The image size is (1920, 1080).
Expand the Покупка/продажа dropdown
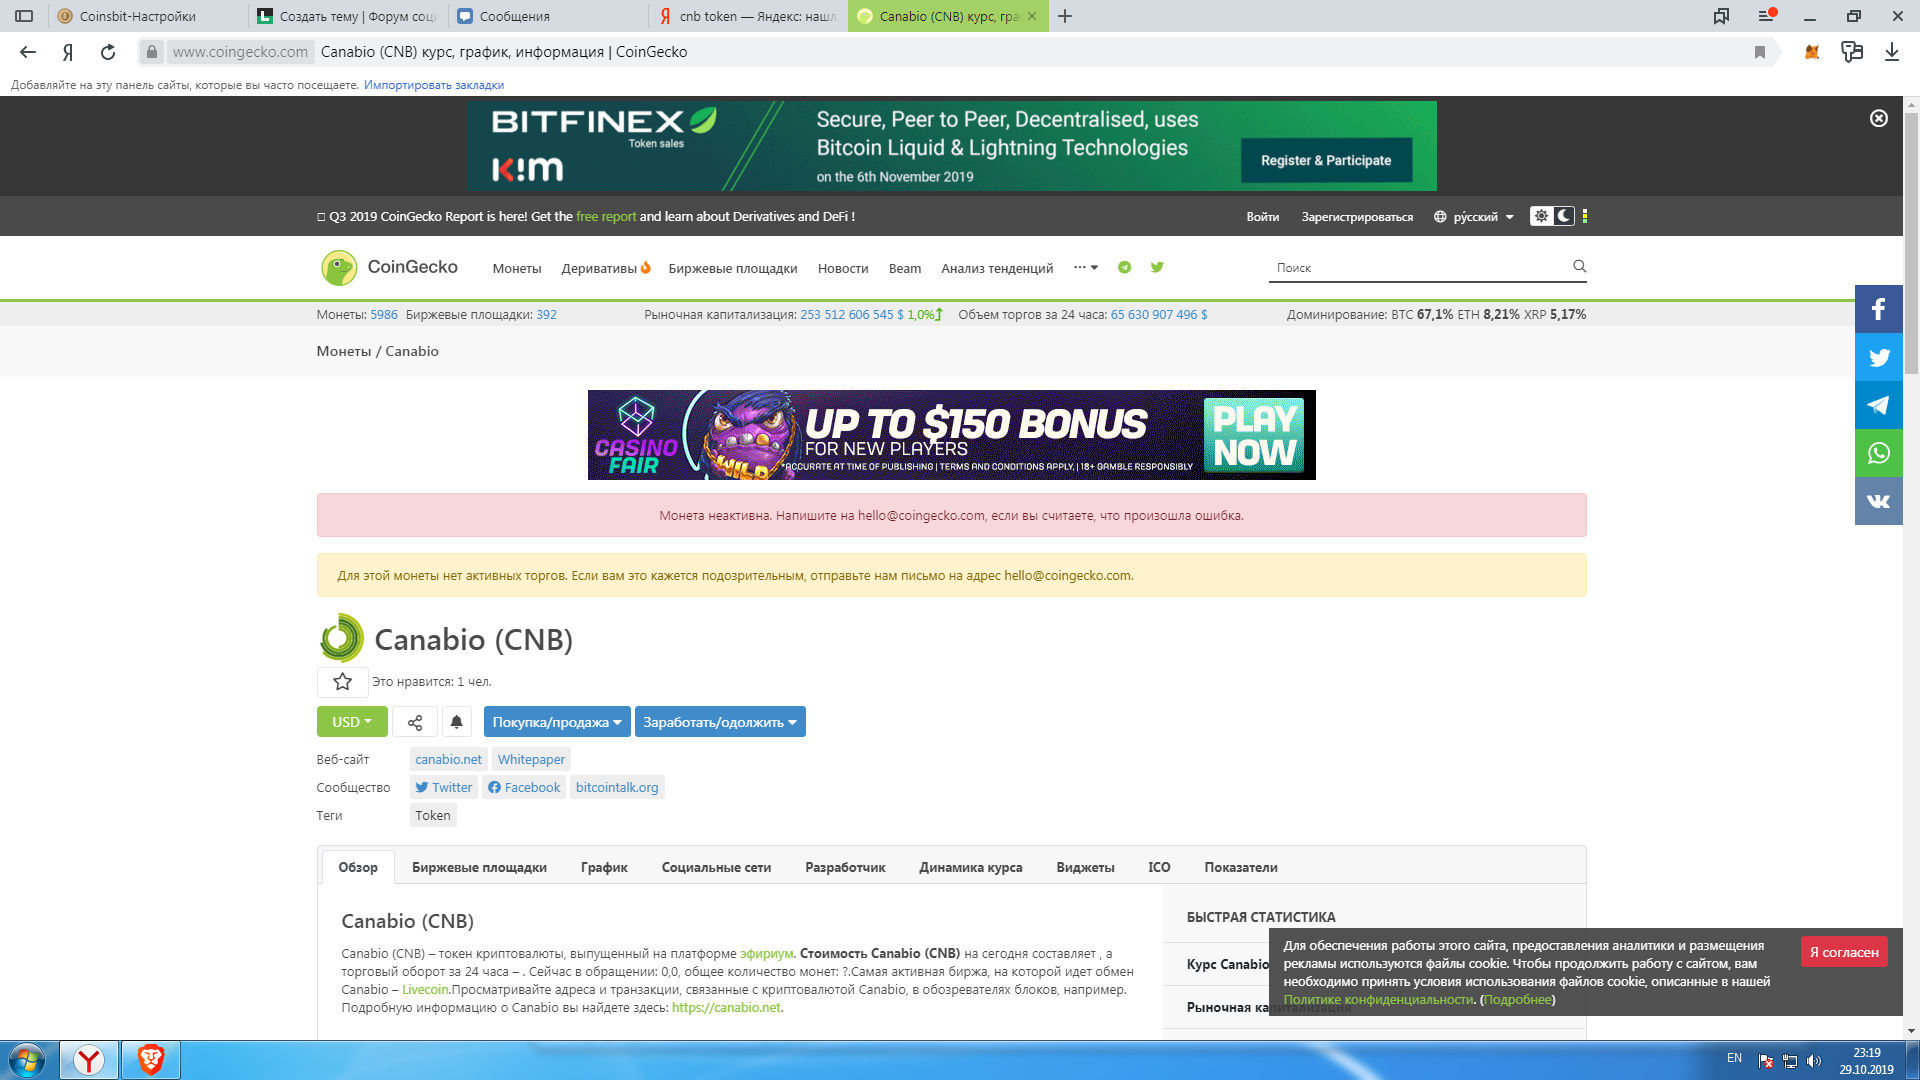pyautogui.click(x=557, y=722)
